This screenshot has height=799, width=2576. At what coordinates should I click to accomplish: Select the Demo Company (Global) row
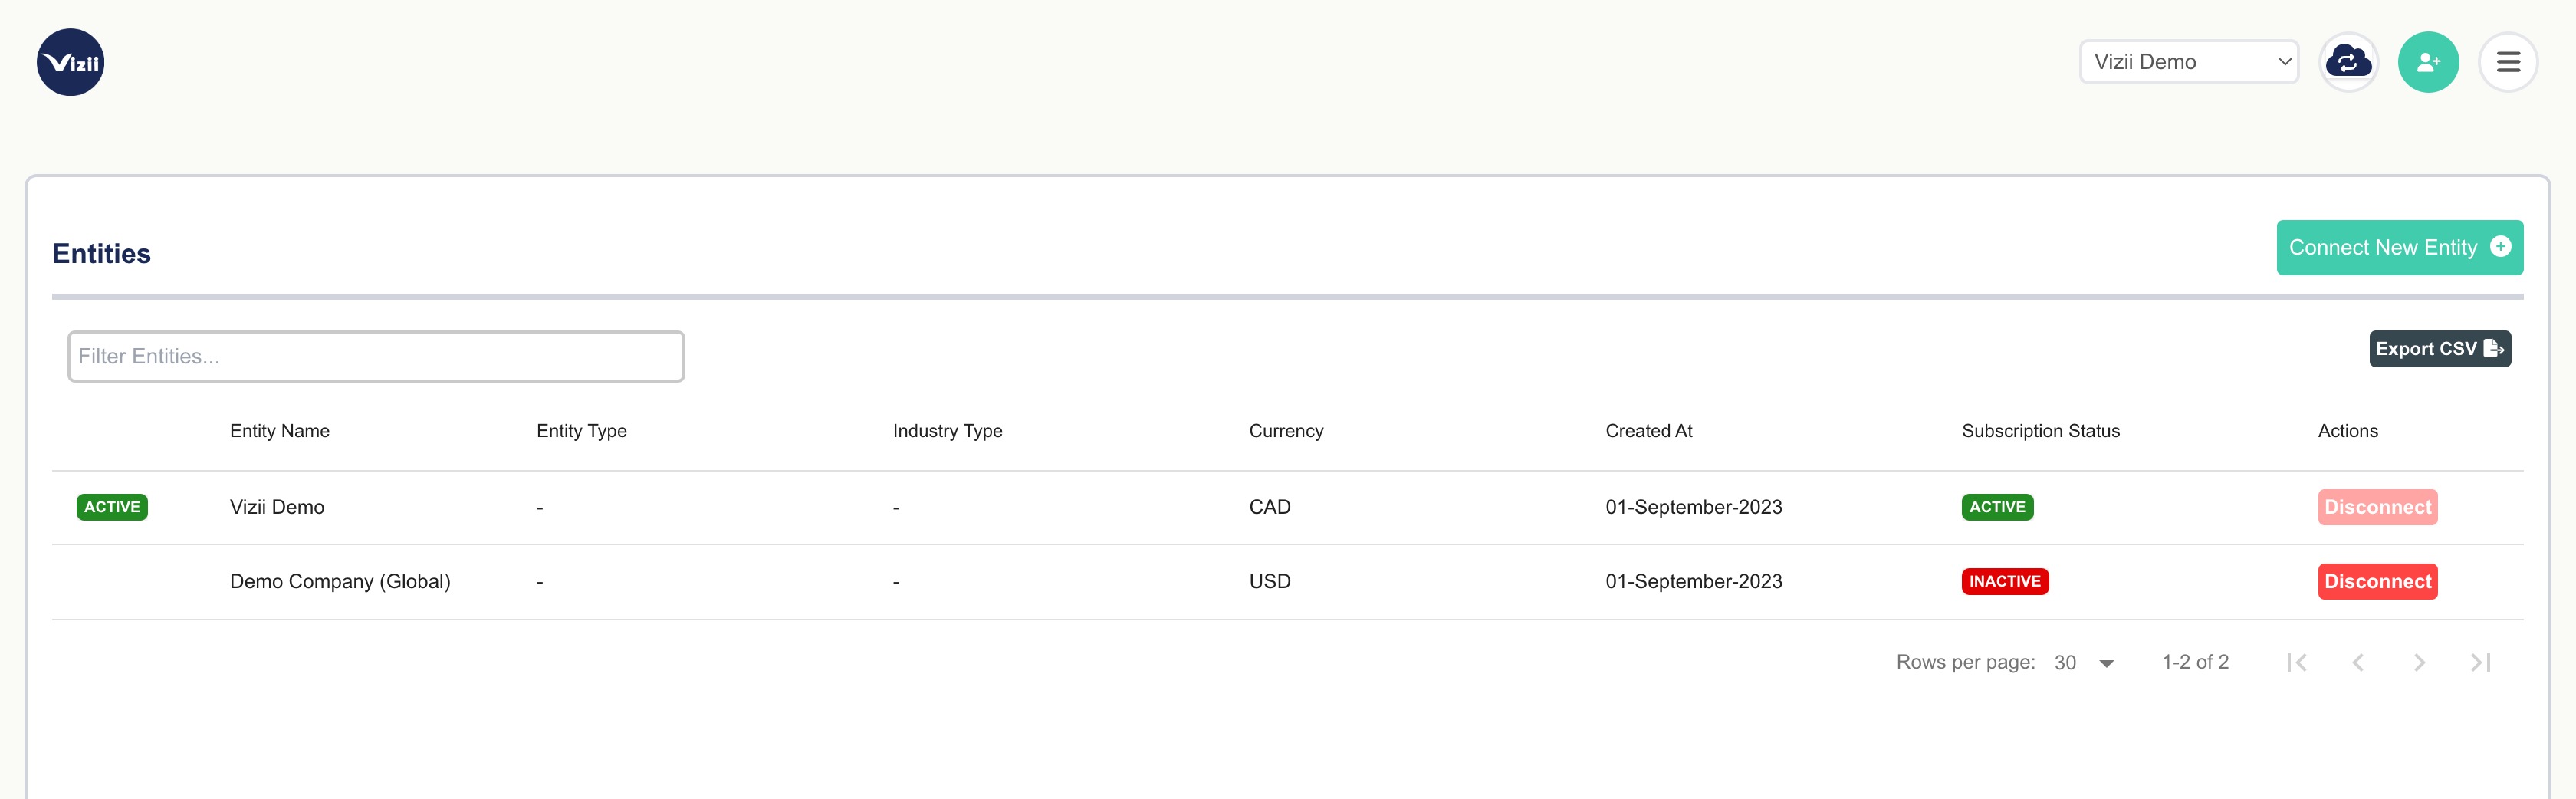tap(340, 581)
